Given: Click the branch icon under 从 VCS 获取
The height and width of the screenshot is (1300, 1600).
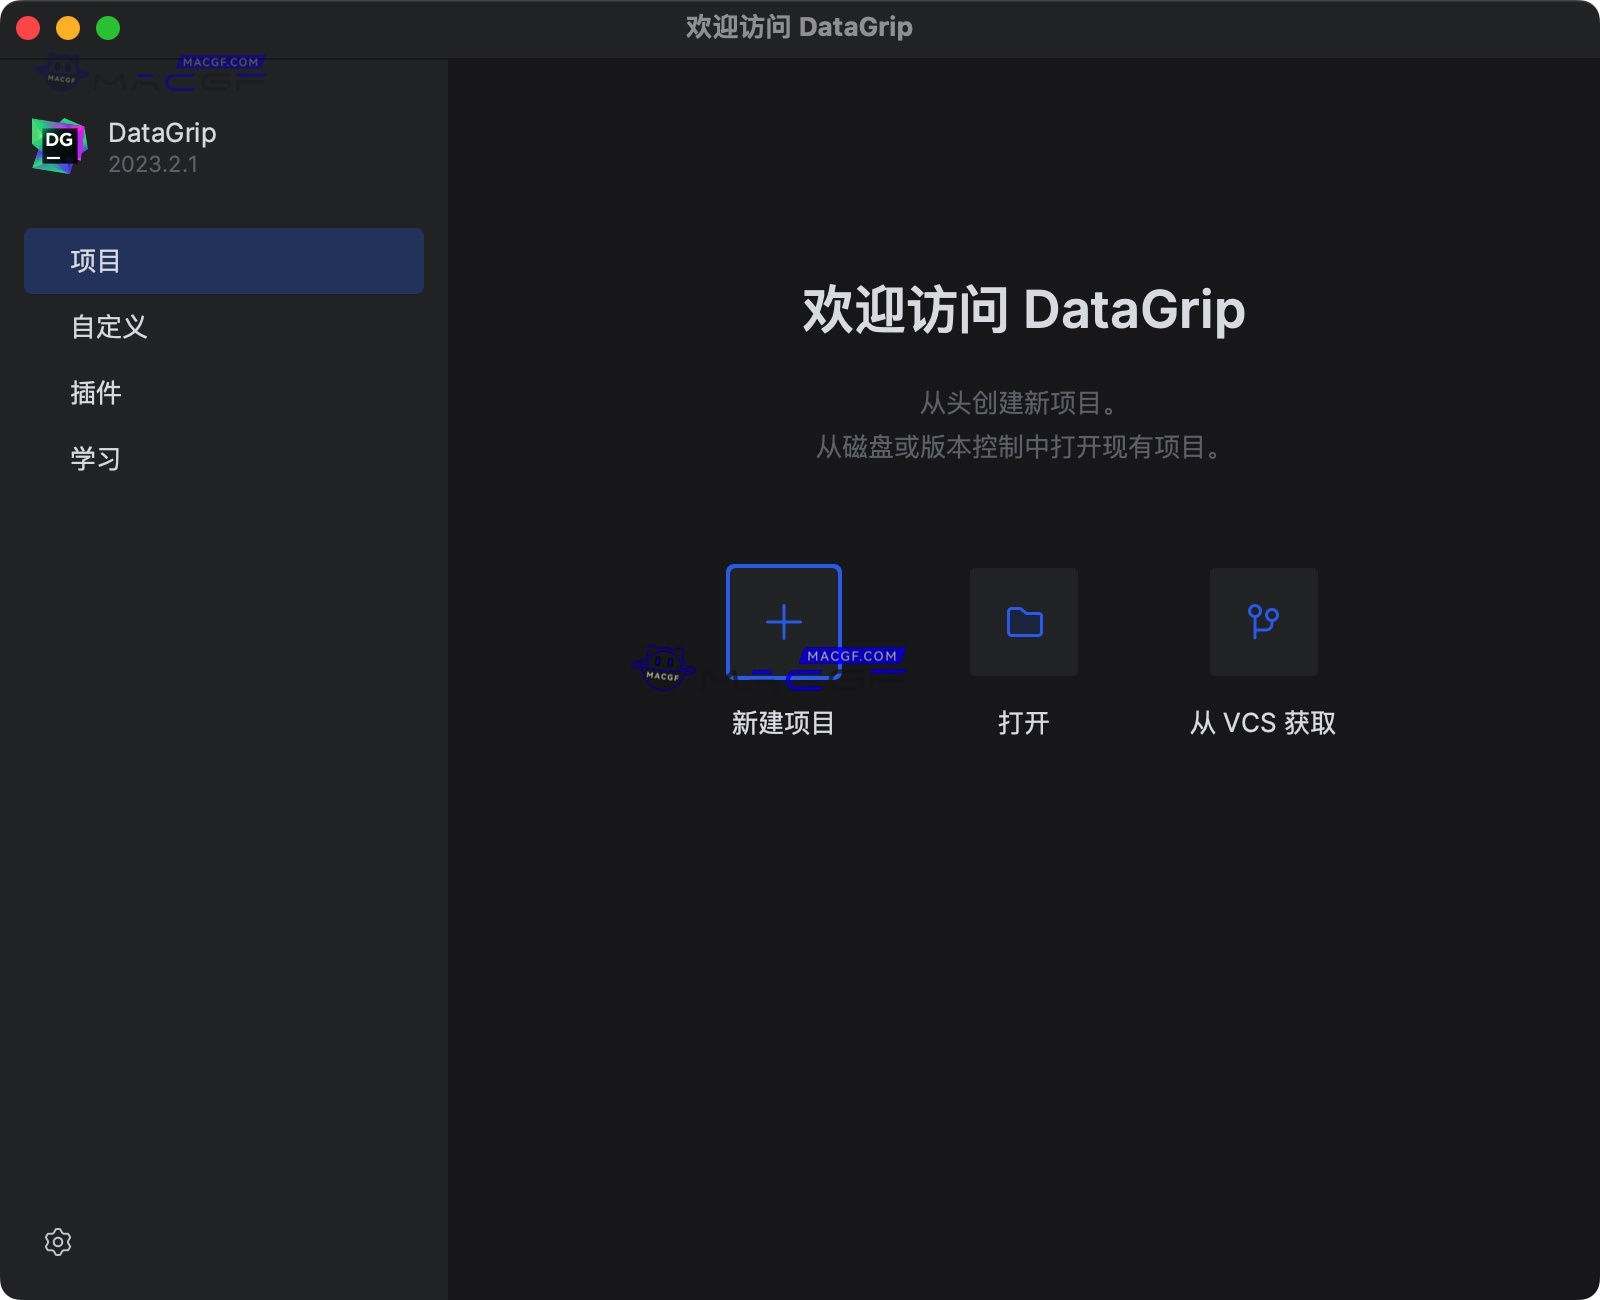Looking at the screenshot, I should point(1263,621).
